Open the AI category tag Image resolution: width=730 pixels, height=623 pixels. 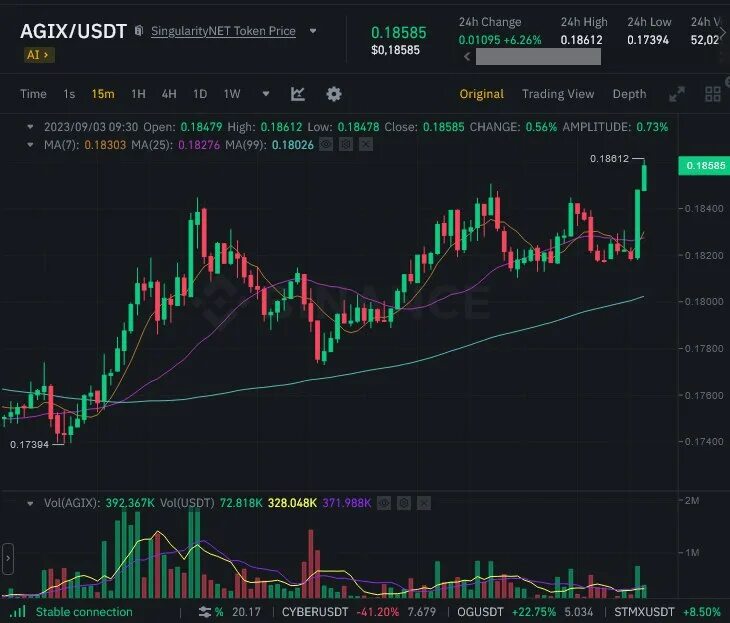39,55
